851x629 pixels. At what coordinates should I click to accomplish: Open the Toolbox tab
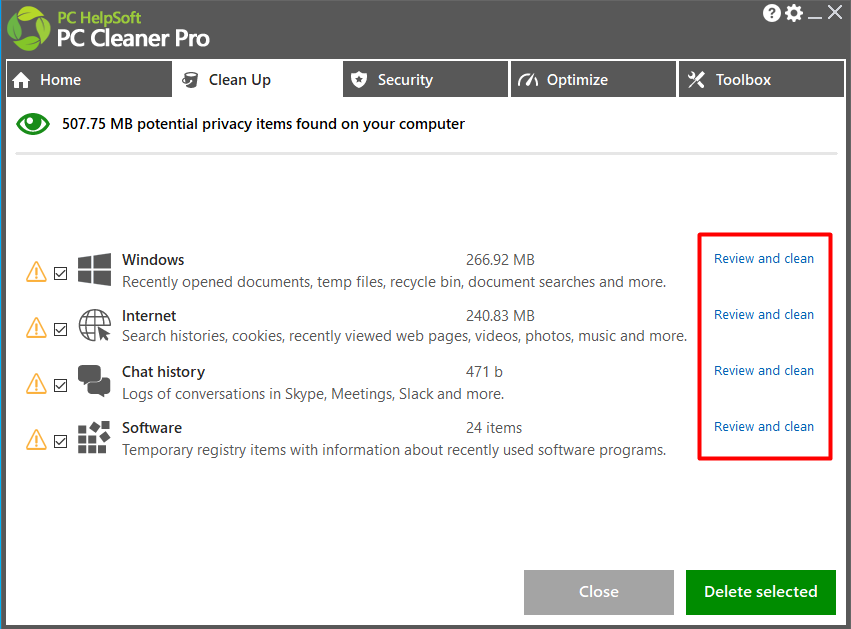761,79
